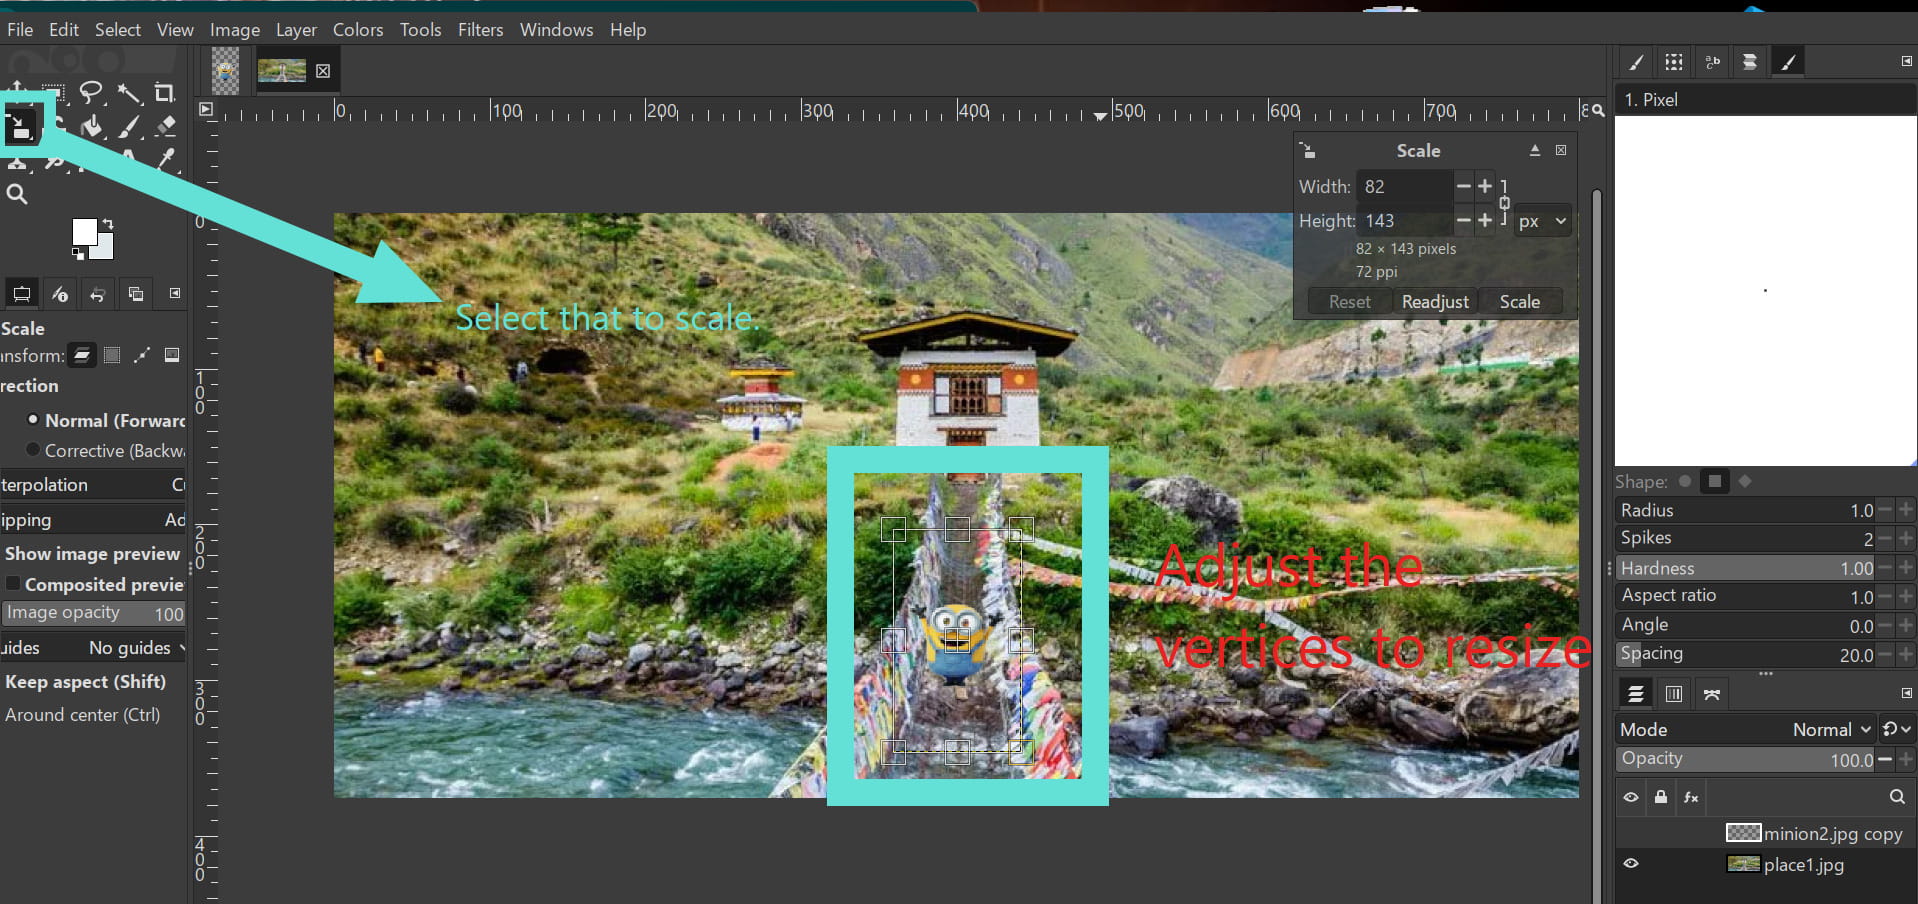Open the Select menu

pos(118,30)
